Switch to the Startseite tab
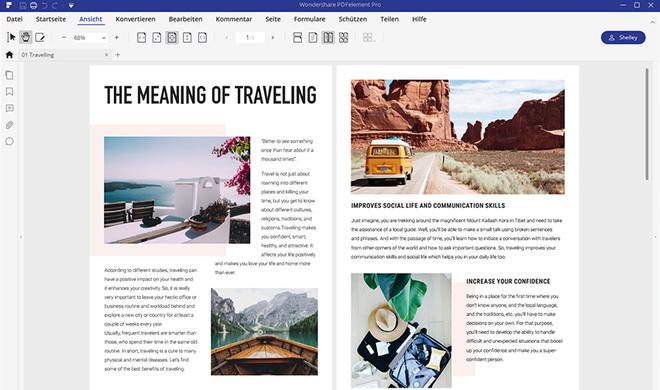The width and height of the screenshot is (660, 390). pyautogui.click(x=51, y=19)
